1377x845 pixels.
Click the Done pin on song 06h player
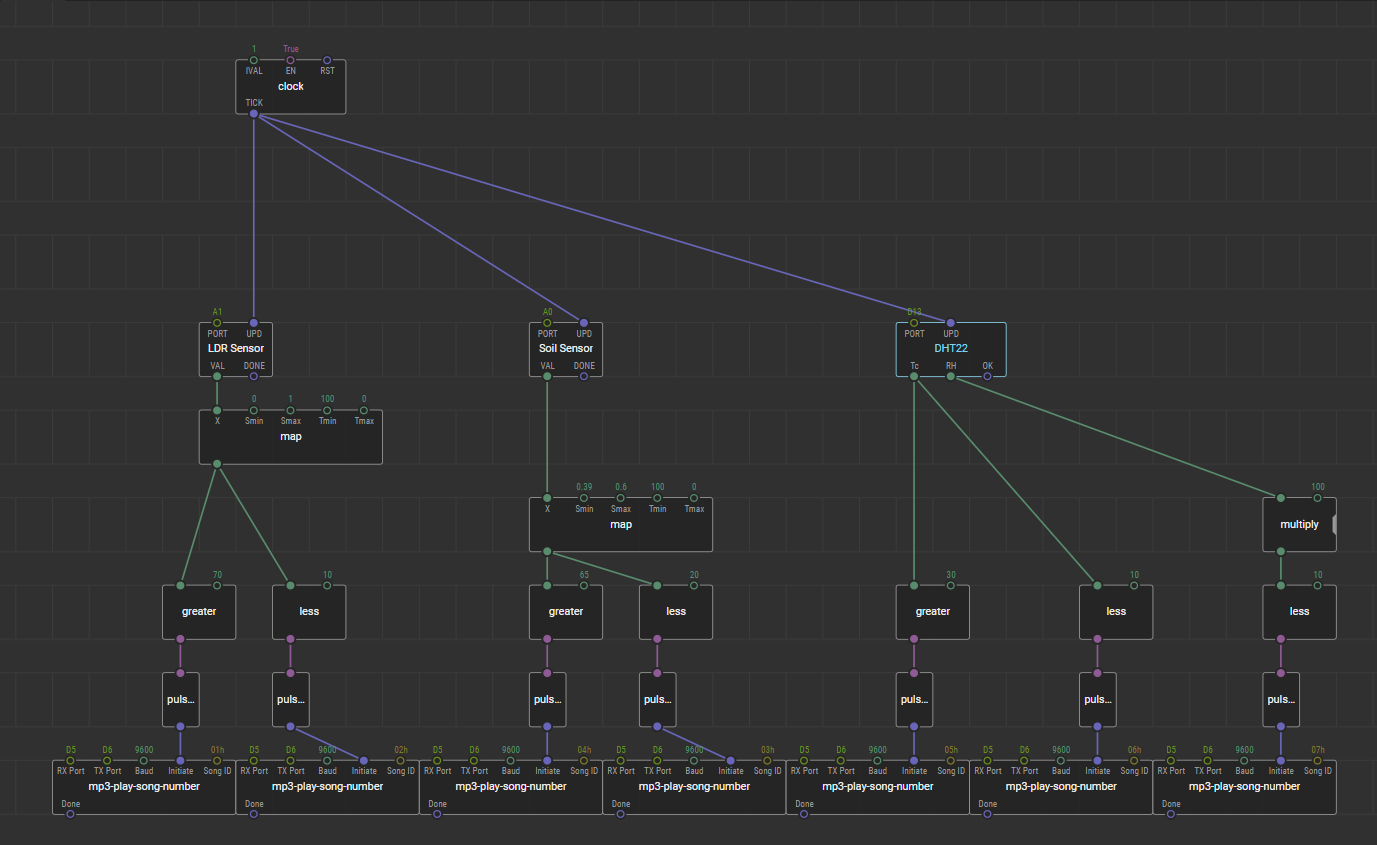(988, 814)
